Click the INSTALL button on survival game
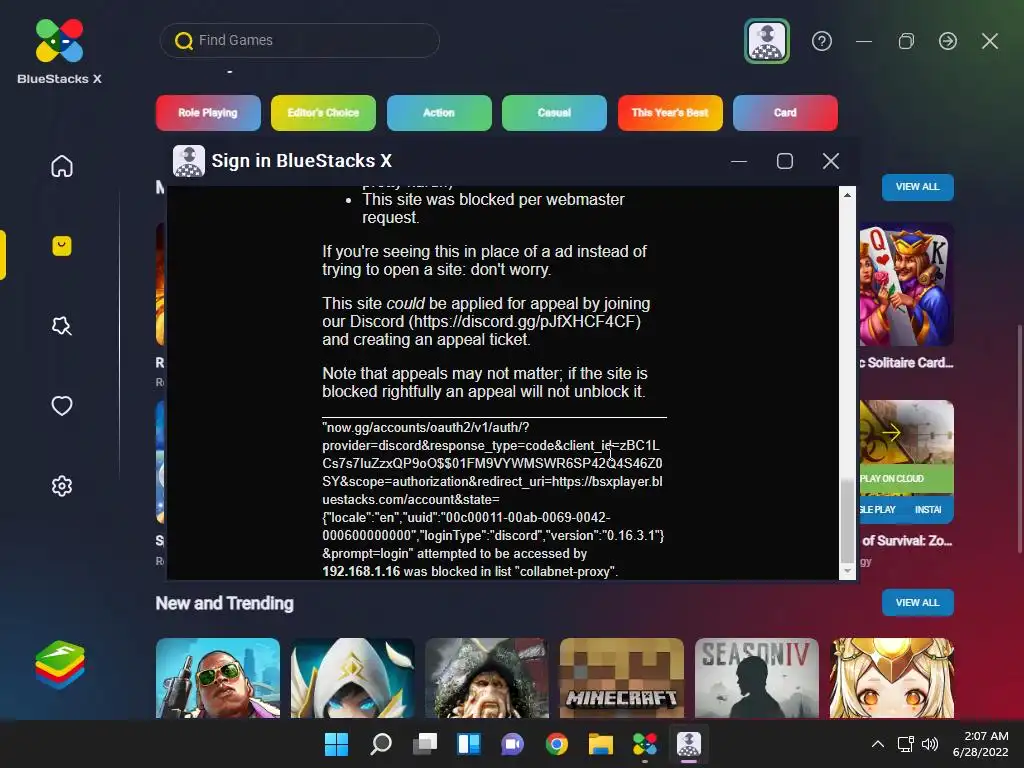This screenshot has height=768, width=1024. [x=929, y=509]
